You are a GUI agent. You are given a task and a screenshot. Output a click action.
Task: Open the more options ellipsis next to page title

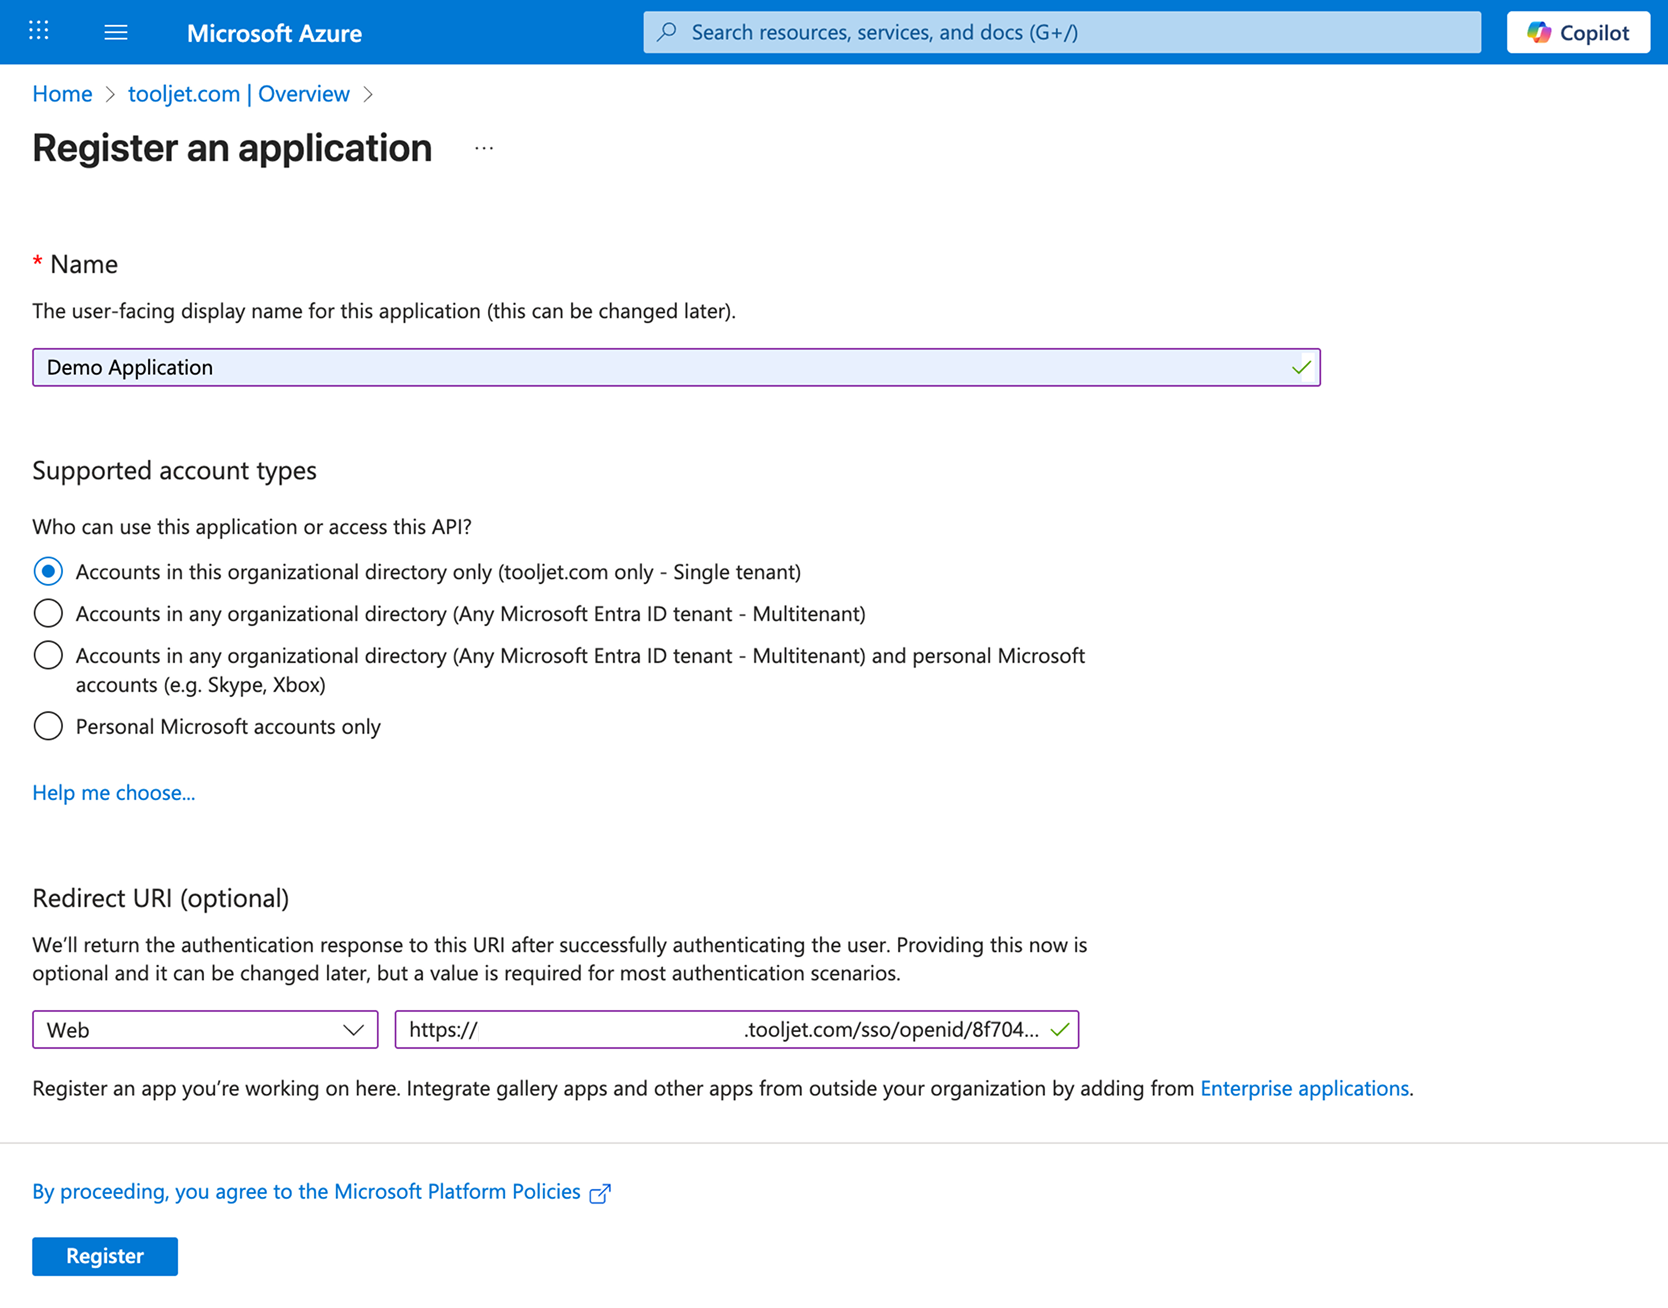pos(484,149)
